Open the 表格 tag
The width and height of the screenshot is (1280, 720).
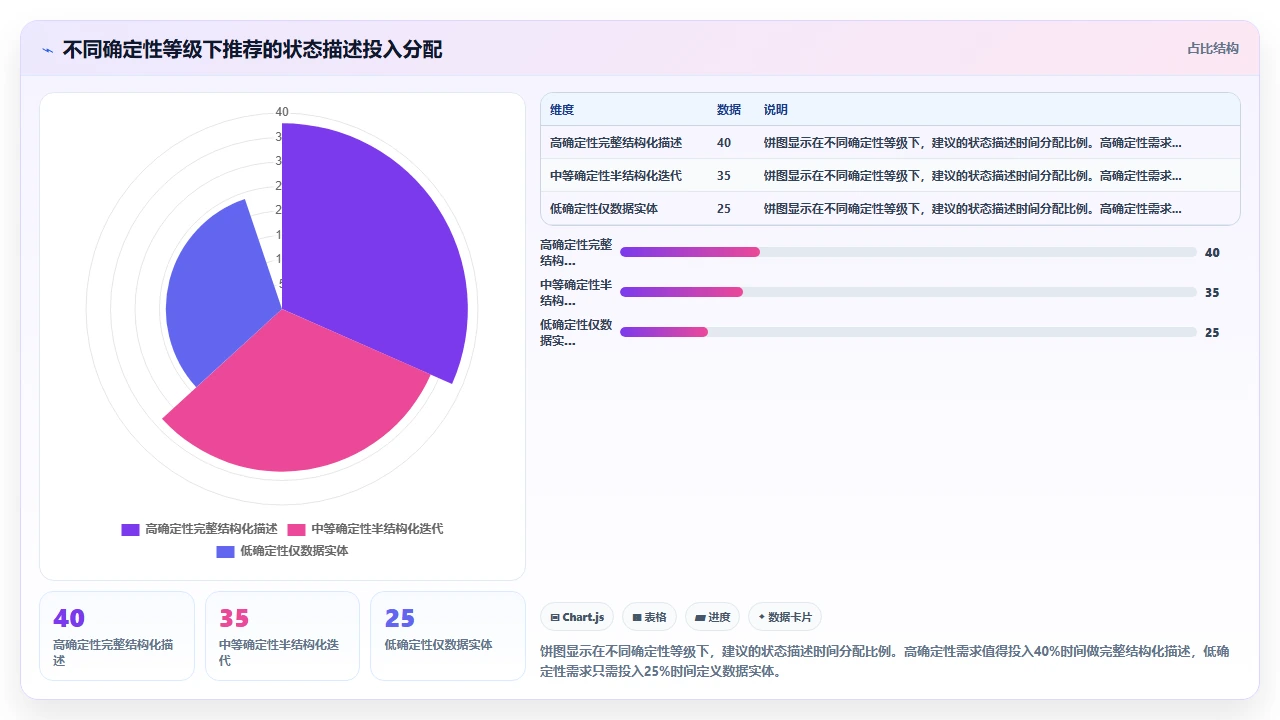tap(650, 617)
